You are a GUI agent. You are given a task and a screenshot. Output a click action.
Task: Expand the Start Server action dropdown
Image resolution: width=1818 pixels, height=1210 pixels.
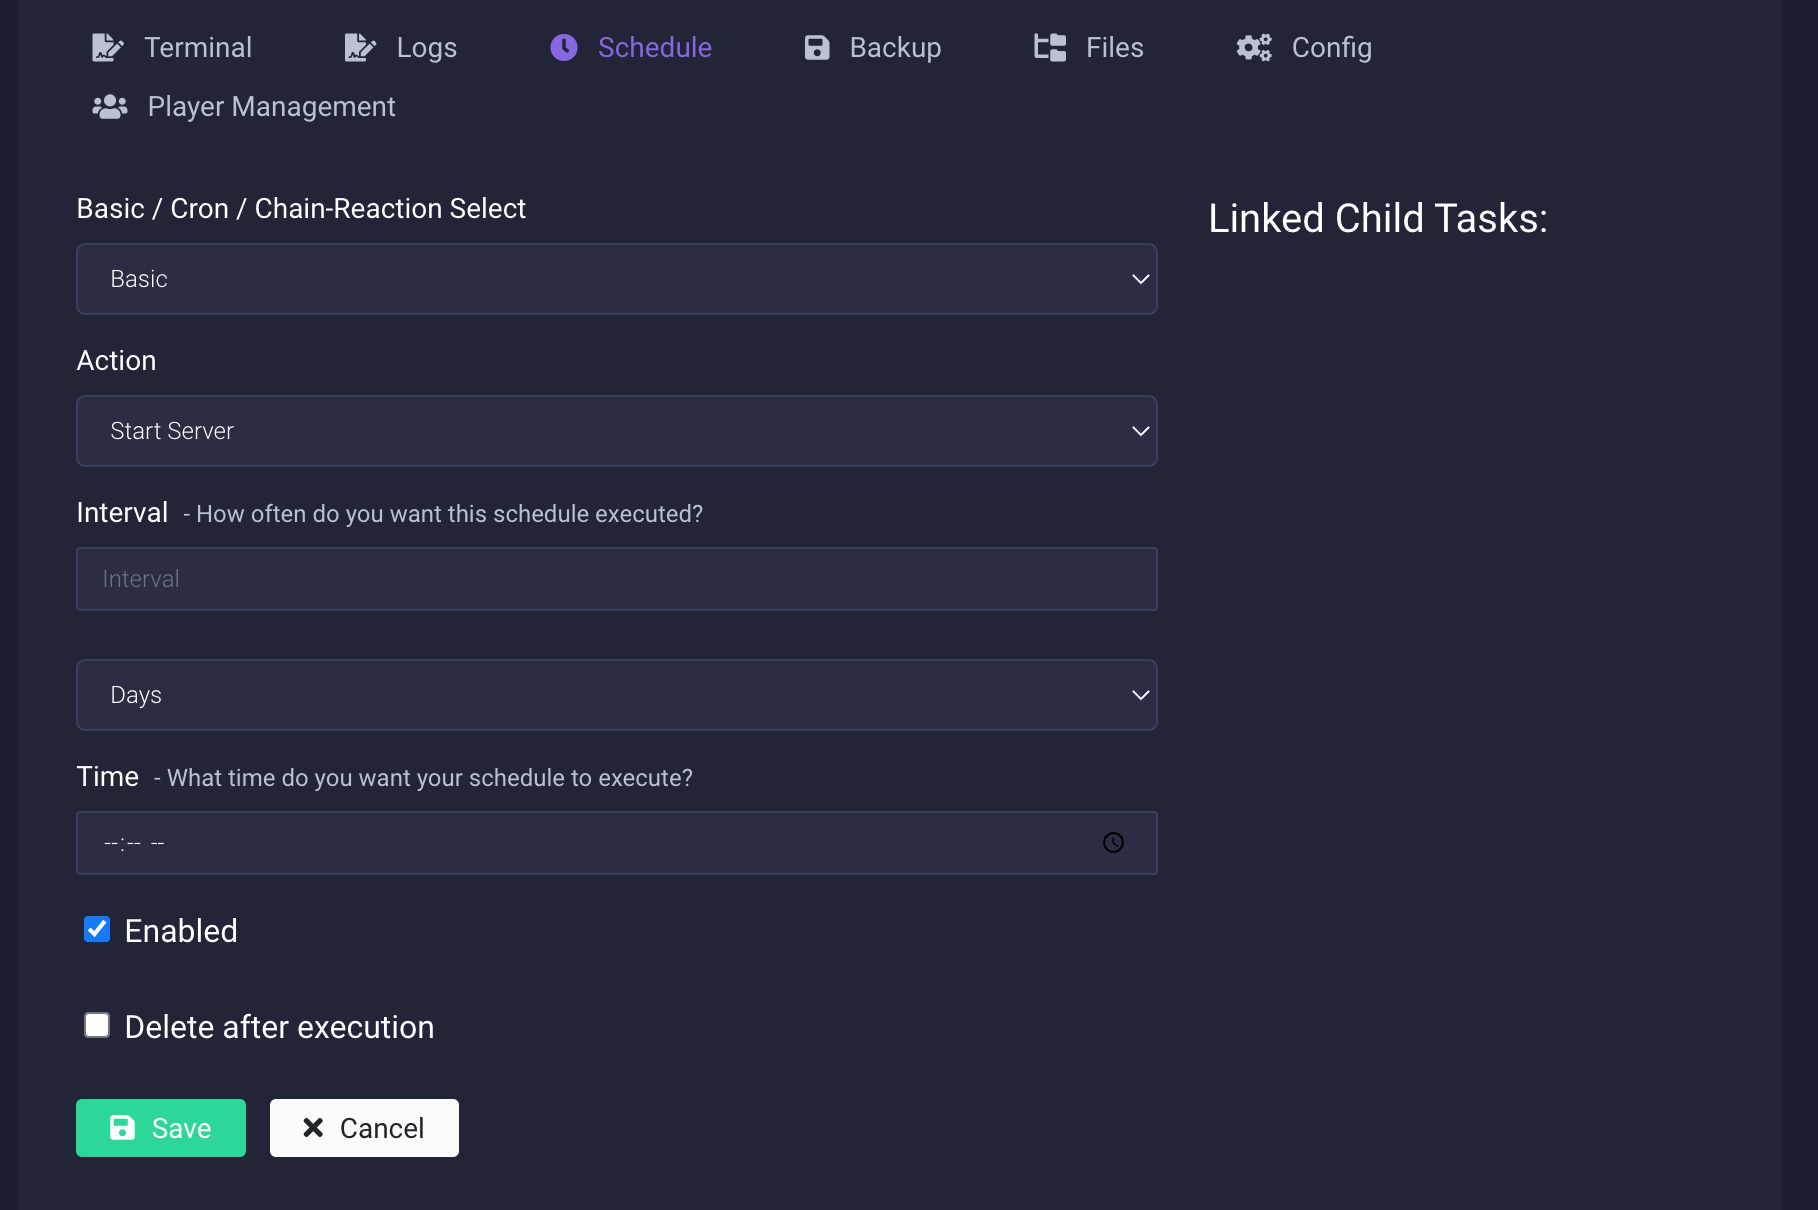[x=616, y=431]
